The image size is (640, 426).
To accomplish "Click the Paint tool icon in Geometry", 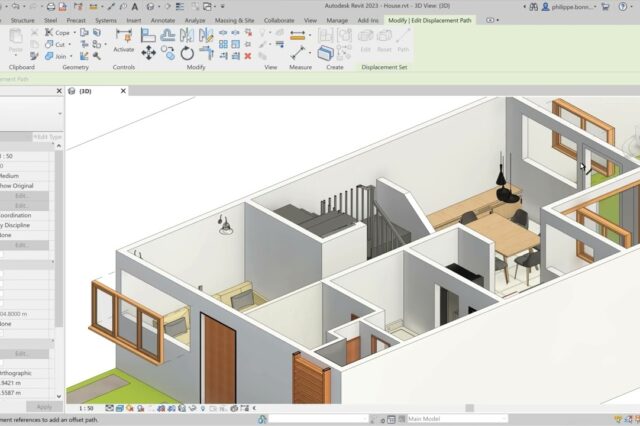I will pos(84,56).
